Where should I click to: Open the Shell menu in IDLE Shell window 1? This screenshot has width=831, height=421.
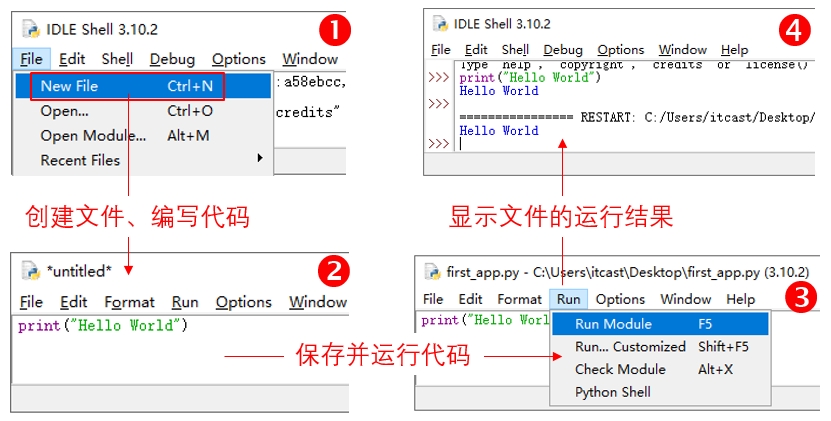coord(117,59)
